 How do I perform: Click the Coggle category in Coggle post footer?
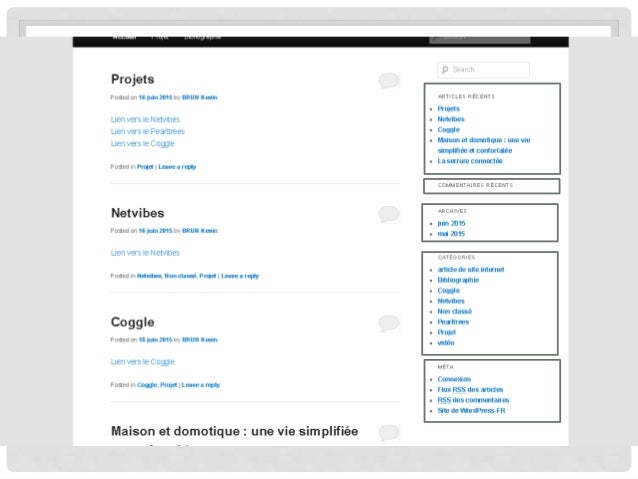pyautogui.click(x=147, y=385)
